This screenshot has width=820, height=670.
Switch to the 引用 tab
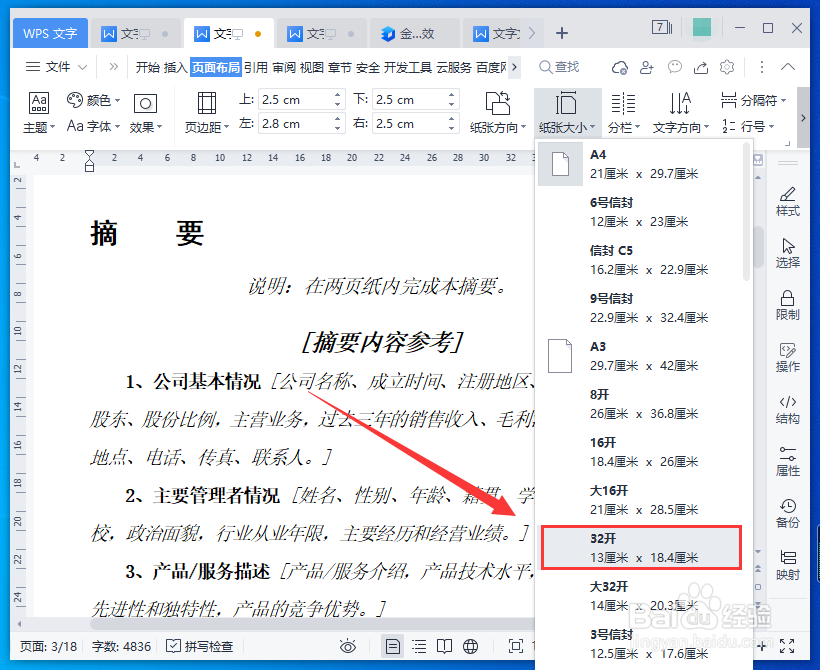point(256,67)
